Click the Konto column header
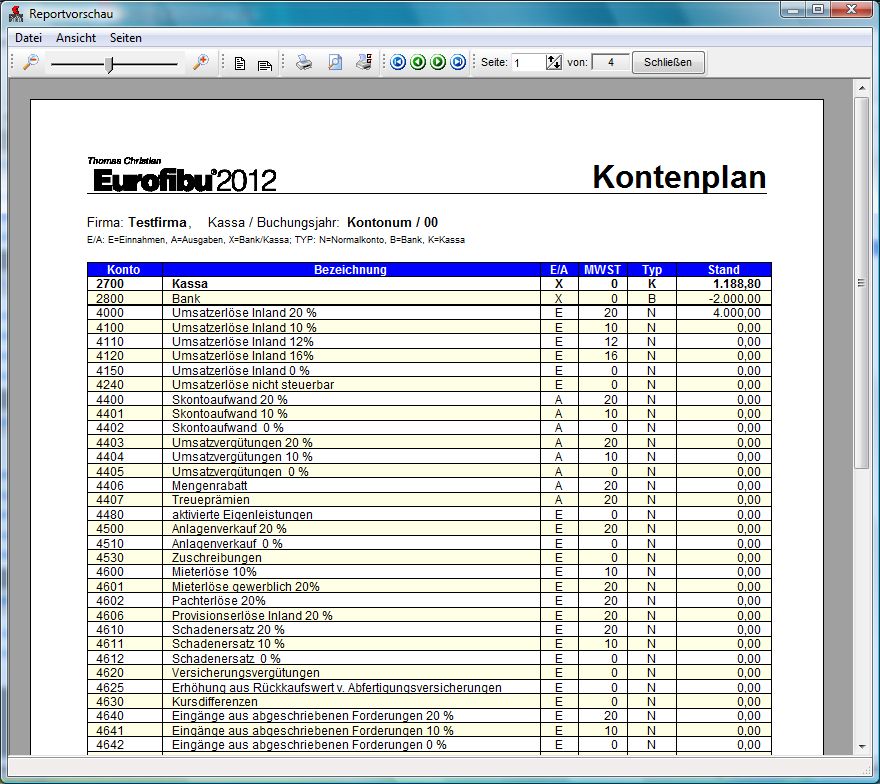The height and width of the screenshot is (784, 880). coord(124,269)
